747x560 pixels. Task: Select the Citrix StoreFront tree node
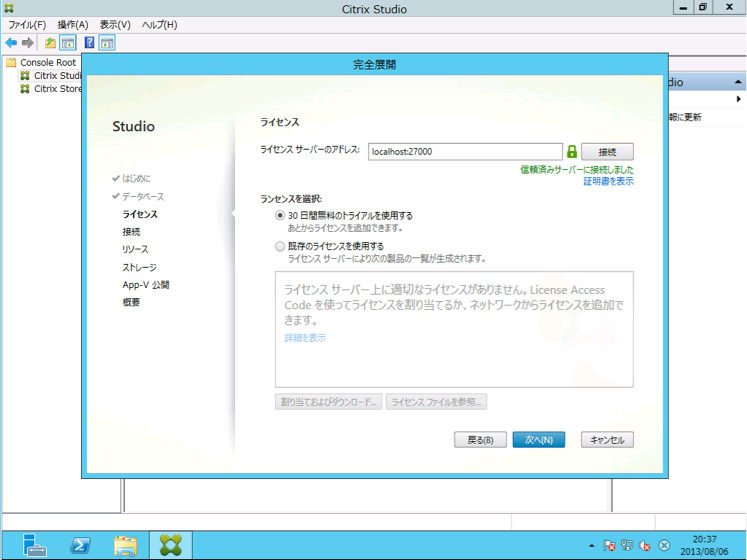[50, 89]
